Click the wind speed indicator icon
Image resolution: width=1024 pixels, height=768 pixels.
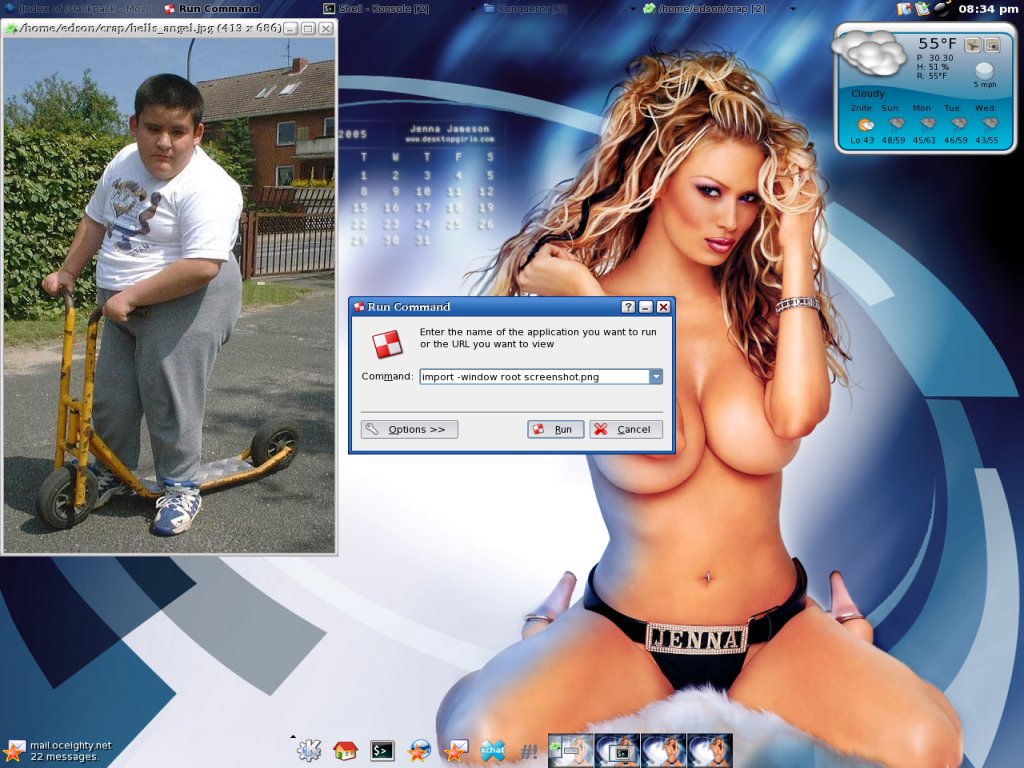(984, 71)
